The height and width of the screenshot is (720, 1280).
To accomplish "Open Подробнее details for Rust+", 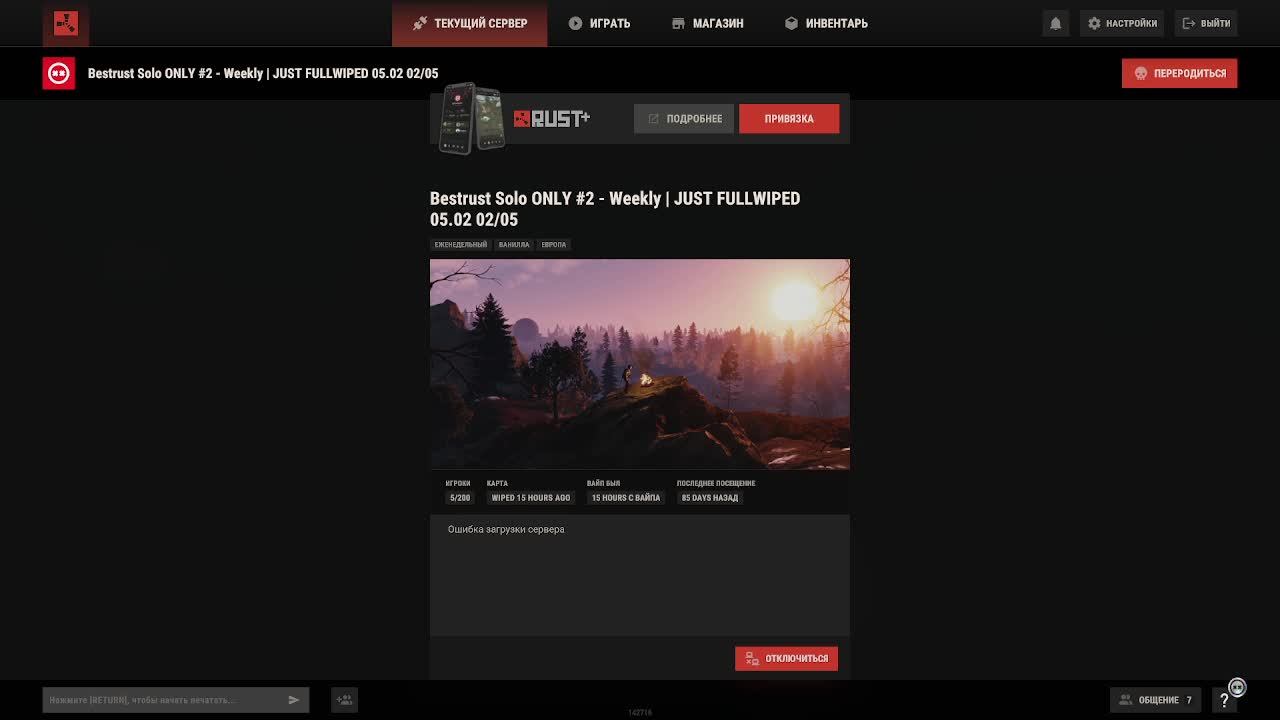I will click(x=684, y=118).
